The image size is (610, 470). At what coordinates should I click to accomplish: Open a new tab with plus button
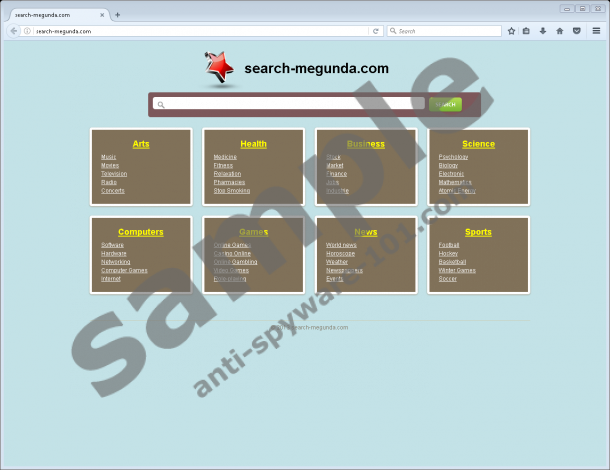pyautogui.click(x=117, y=15)
